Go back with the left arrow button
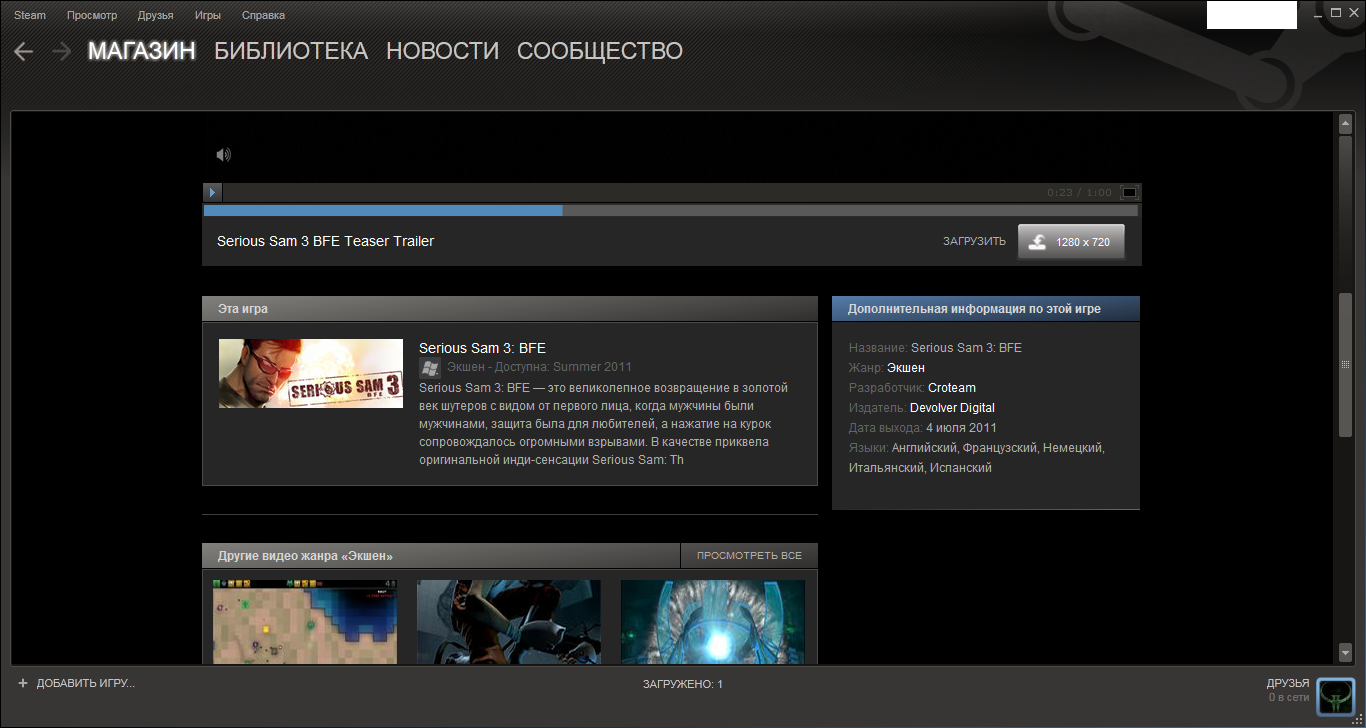Image resolution: width=1366 pixels, height=728 pixels. click(23, 52)
